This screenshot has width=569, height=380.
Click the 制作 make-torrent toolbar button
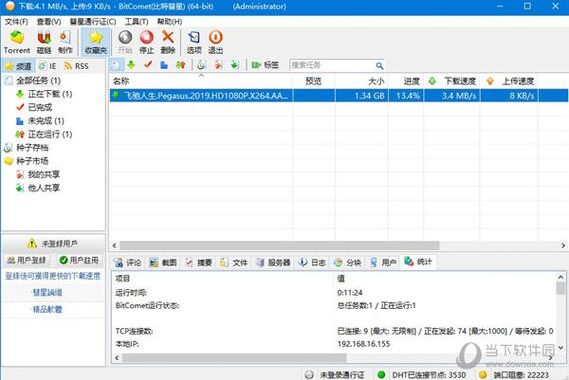65,42
